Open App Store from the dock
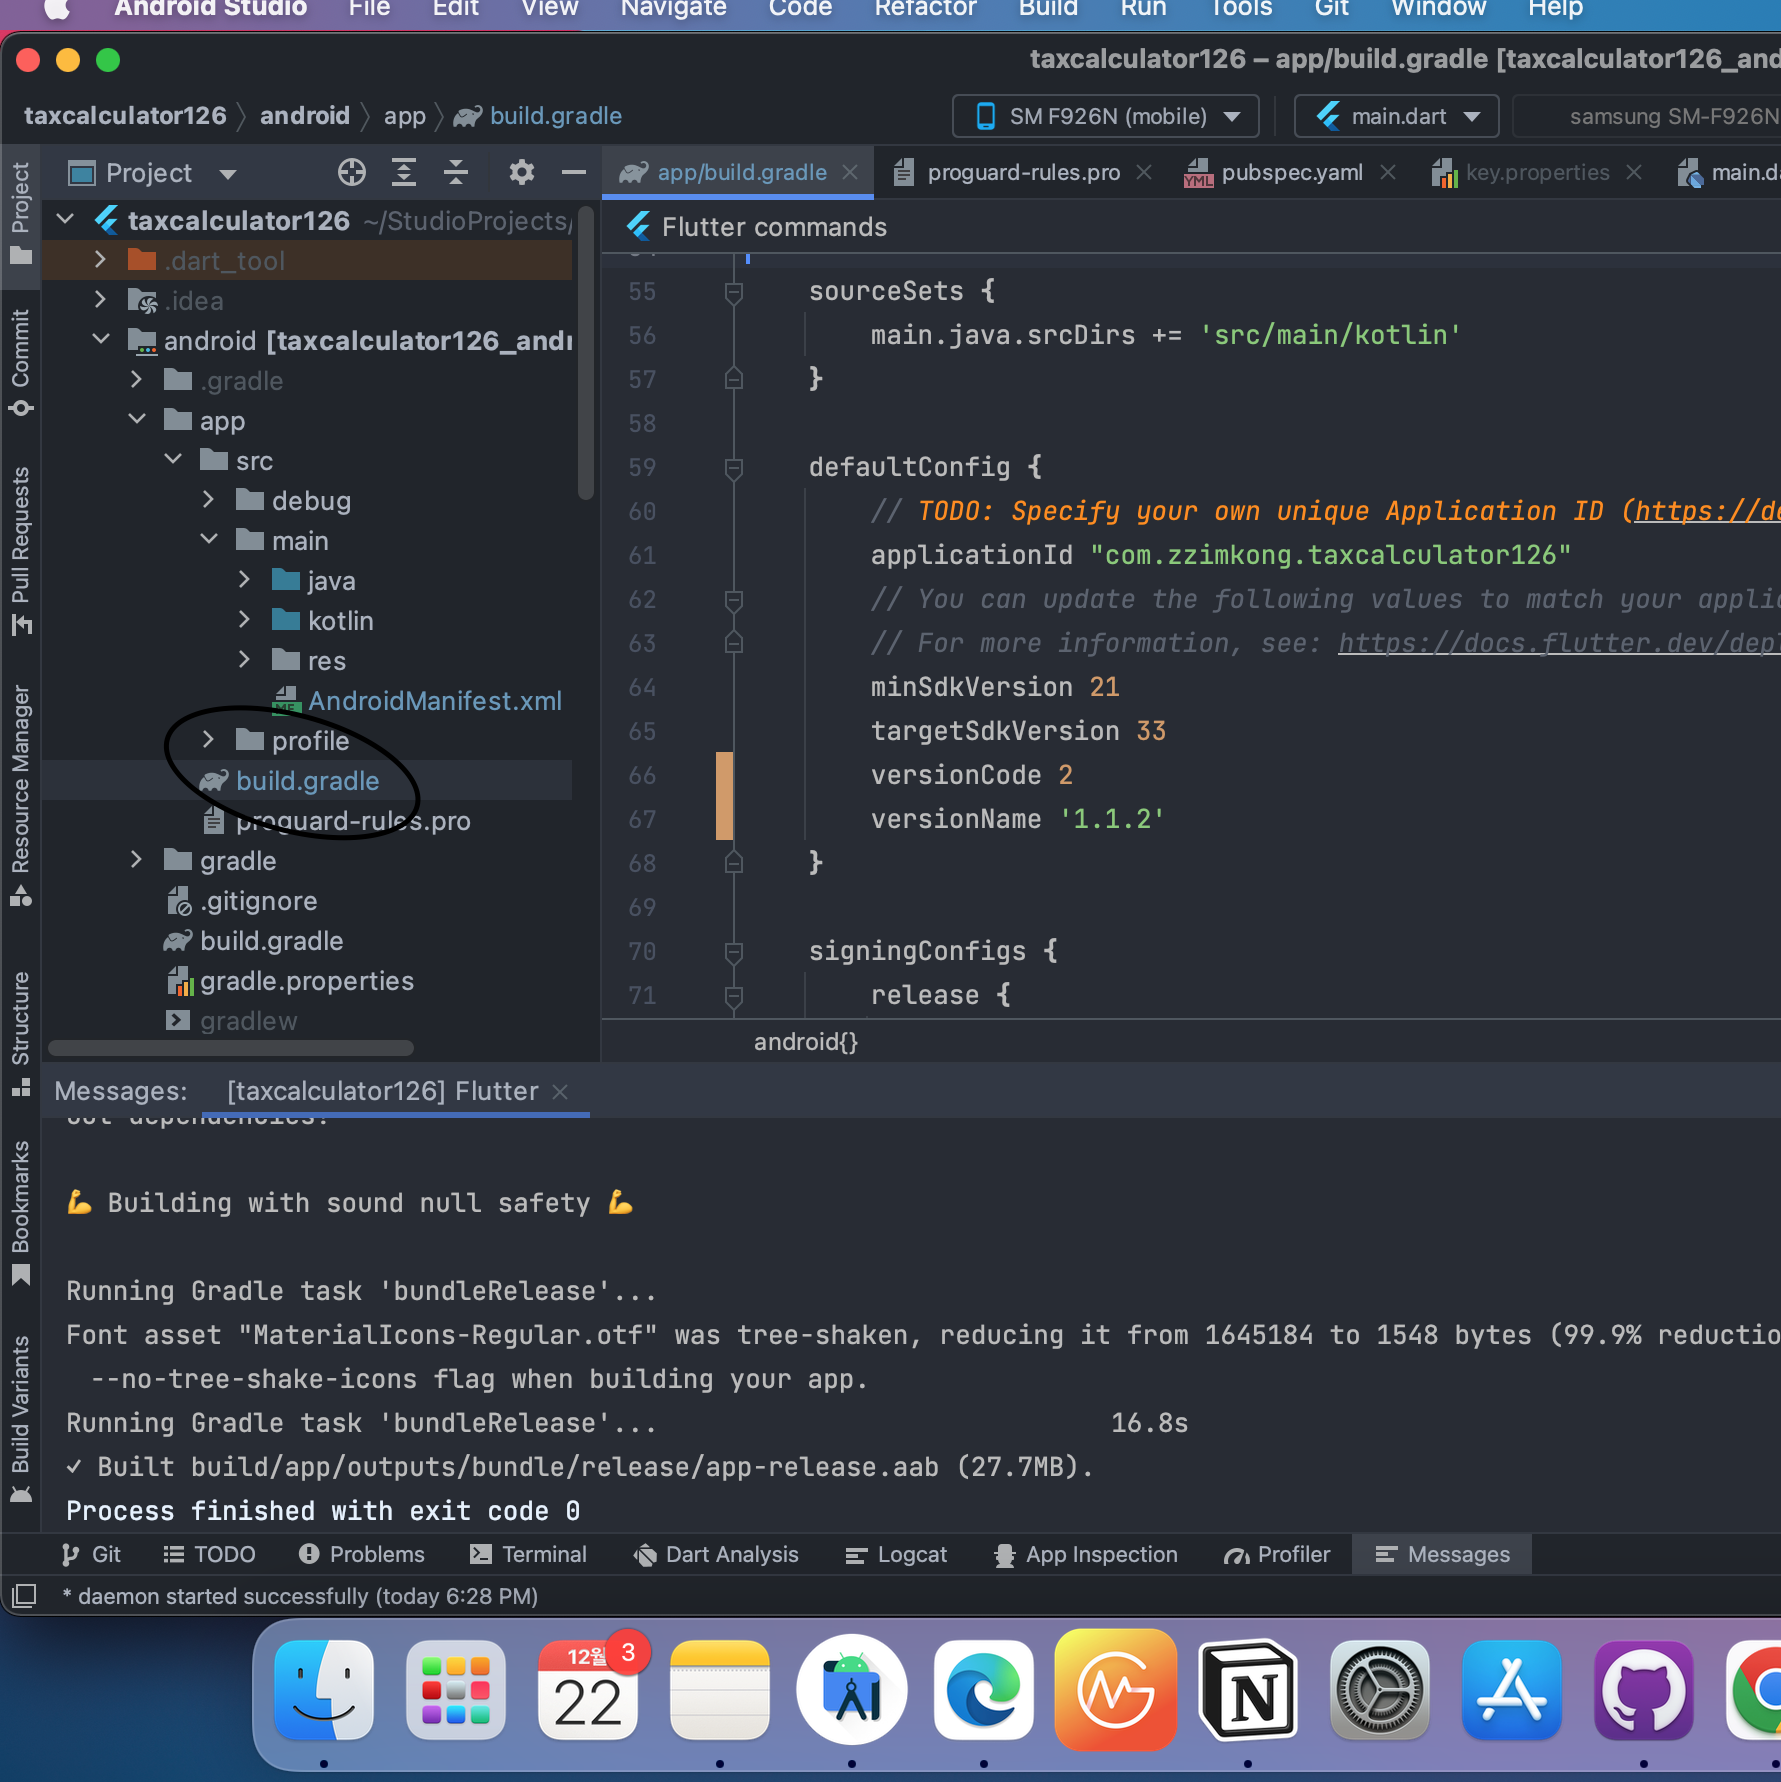Screen dimensions: 1781x1782 pyautogui.click(x=1512, y=1691)
